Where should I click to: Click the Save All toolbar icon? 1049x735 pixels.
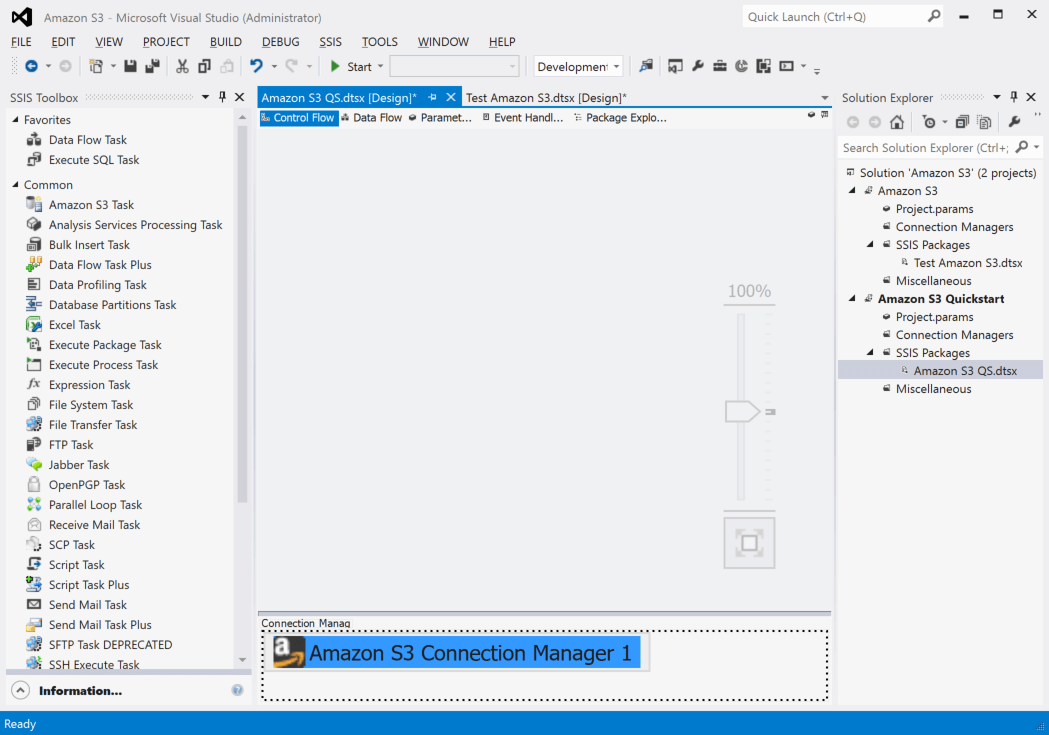pos(153,66)
